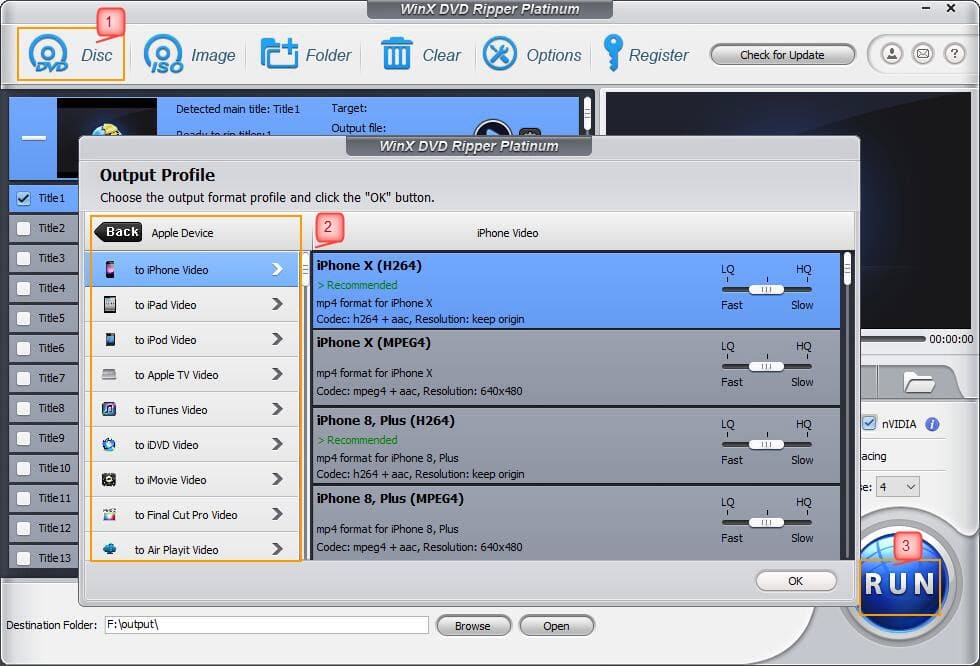
Task: Toggle the nVIDIA hardware acceleration checkbox
Action: point(869,423)
